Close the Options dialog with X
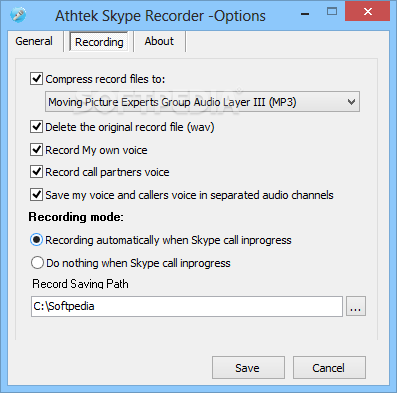 point(367,12)
